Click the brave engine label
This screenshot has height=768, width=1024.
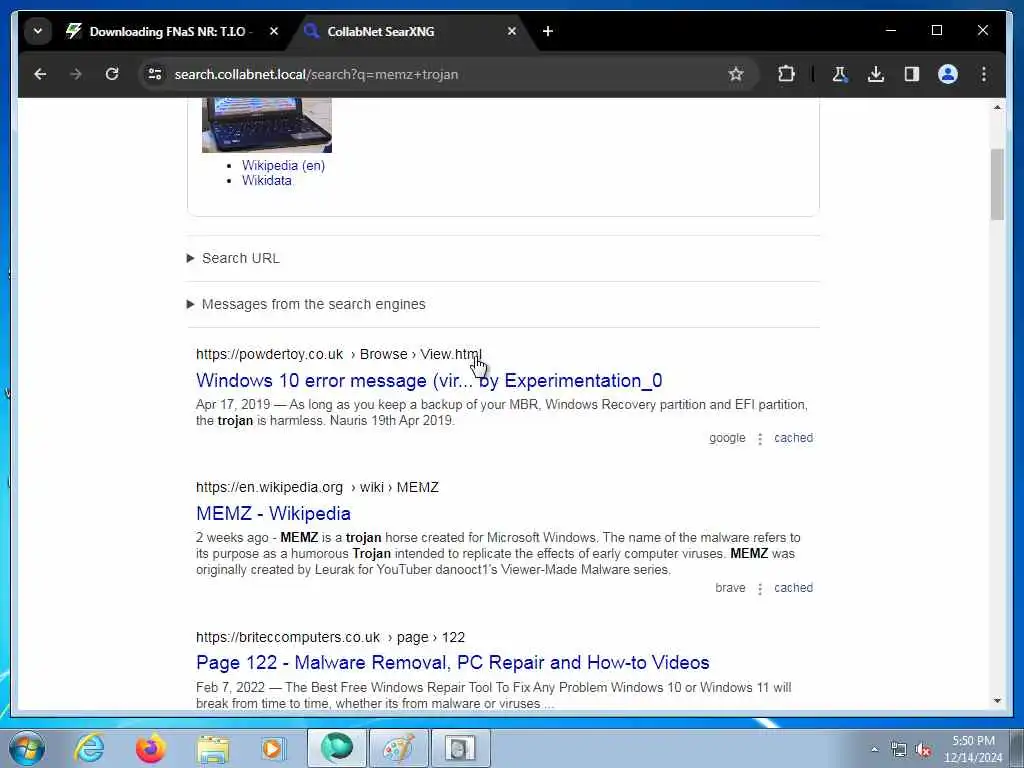click(730, 588)
